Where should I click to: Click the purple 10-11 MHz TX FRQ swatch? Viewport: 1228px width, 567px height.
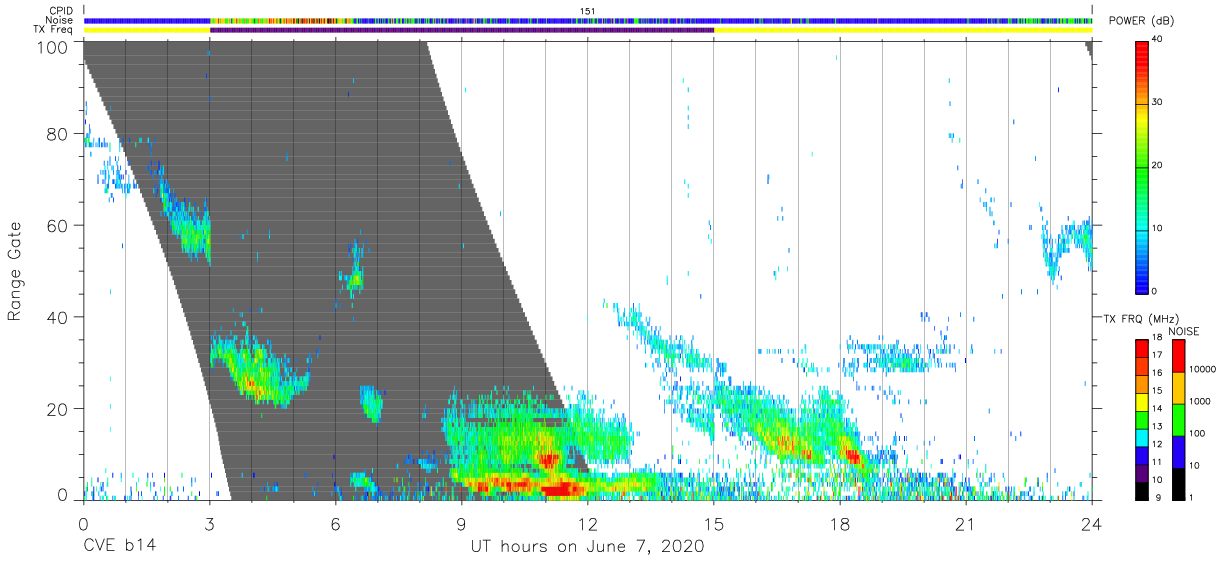tap(1141, 473)
